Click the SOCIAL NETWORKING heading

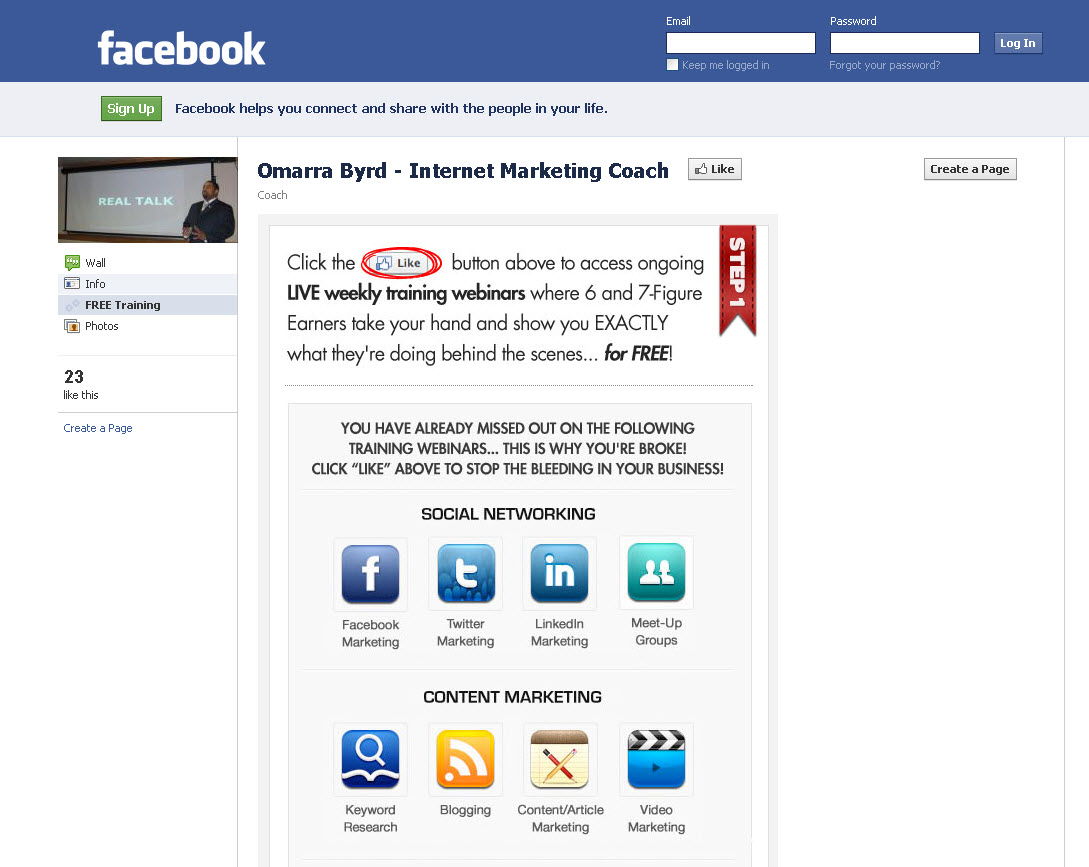click(x=508, y=514)
